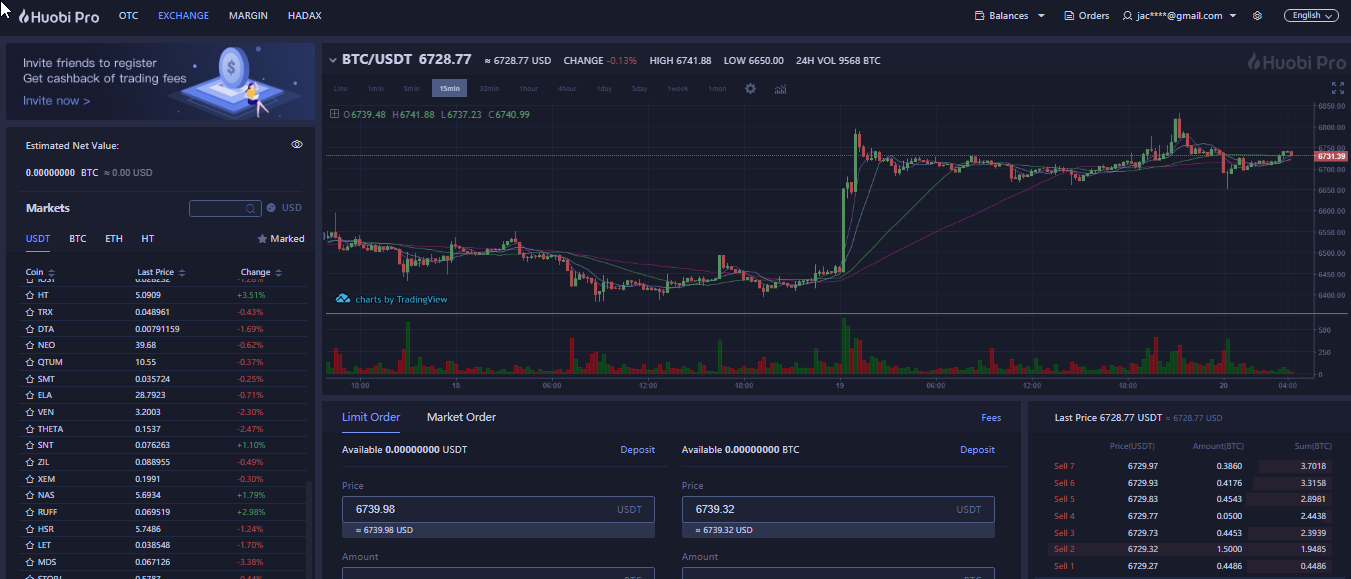Expand the BTC/USDT pair chevron
This screenshot has width=1351, height=579.
[x=333, y=60]
